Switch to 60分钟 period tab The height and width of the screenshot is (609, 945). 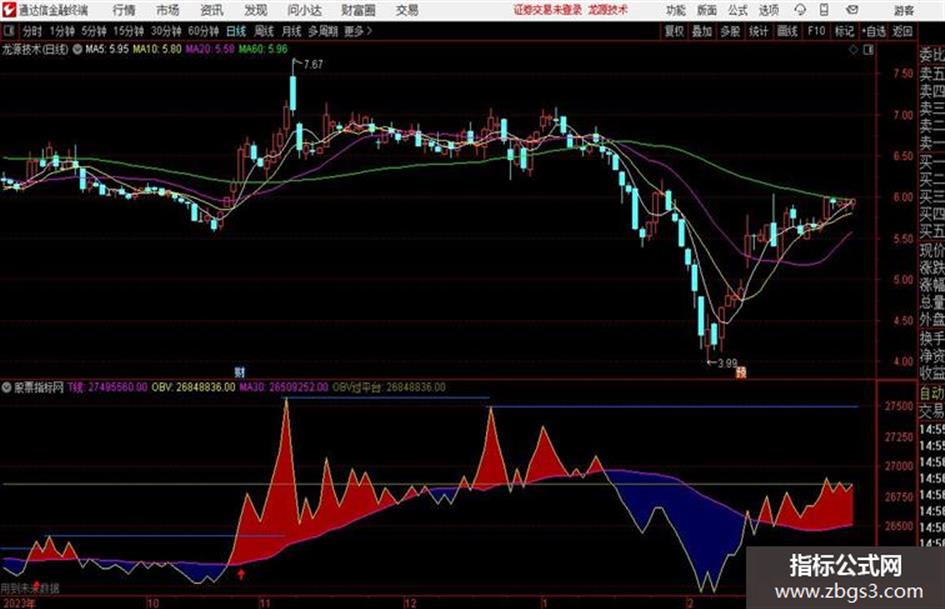click(x=203, y=31)
